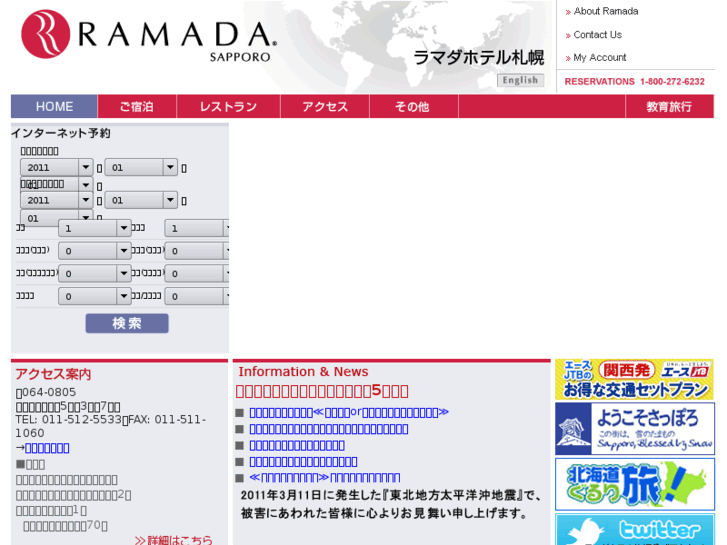
Task: Click the インターネット予約 heading
Action: pos(61,133)
